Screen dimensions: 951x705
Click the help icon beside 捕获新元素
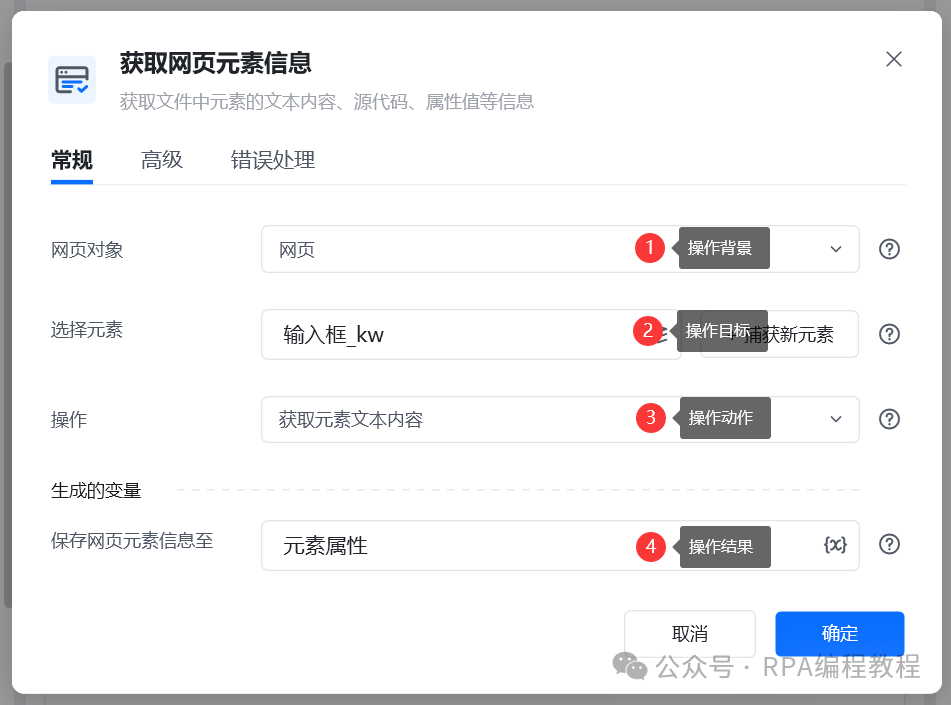point(889,334)
